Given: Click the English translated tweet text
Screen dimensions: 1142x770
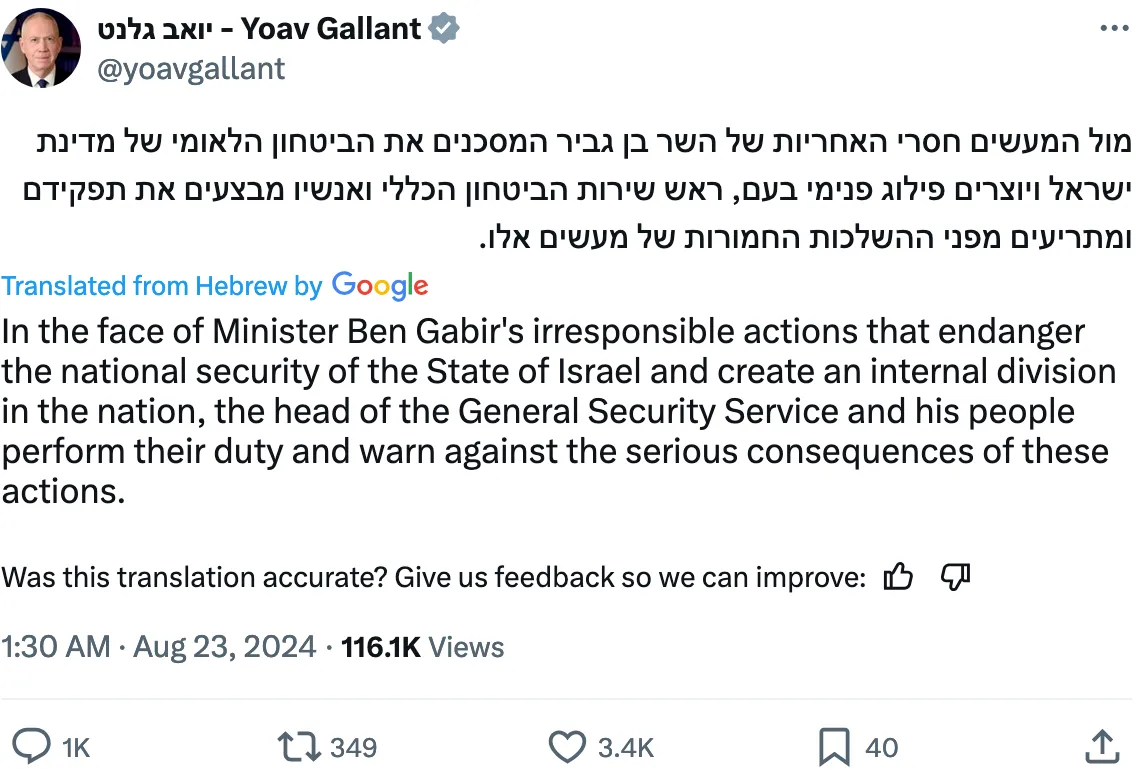Looking at the screenshot, I should [x=558, y=410].
